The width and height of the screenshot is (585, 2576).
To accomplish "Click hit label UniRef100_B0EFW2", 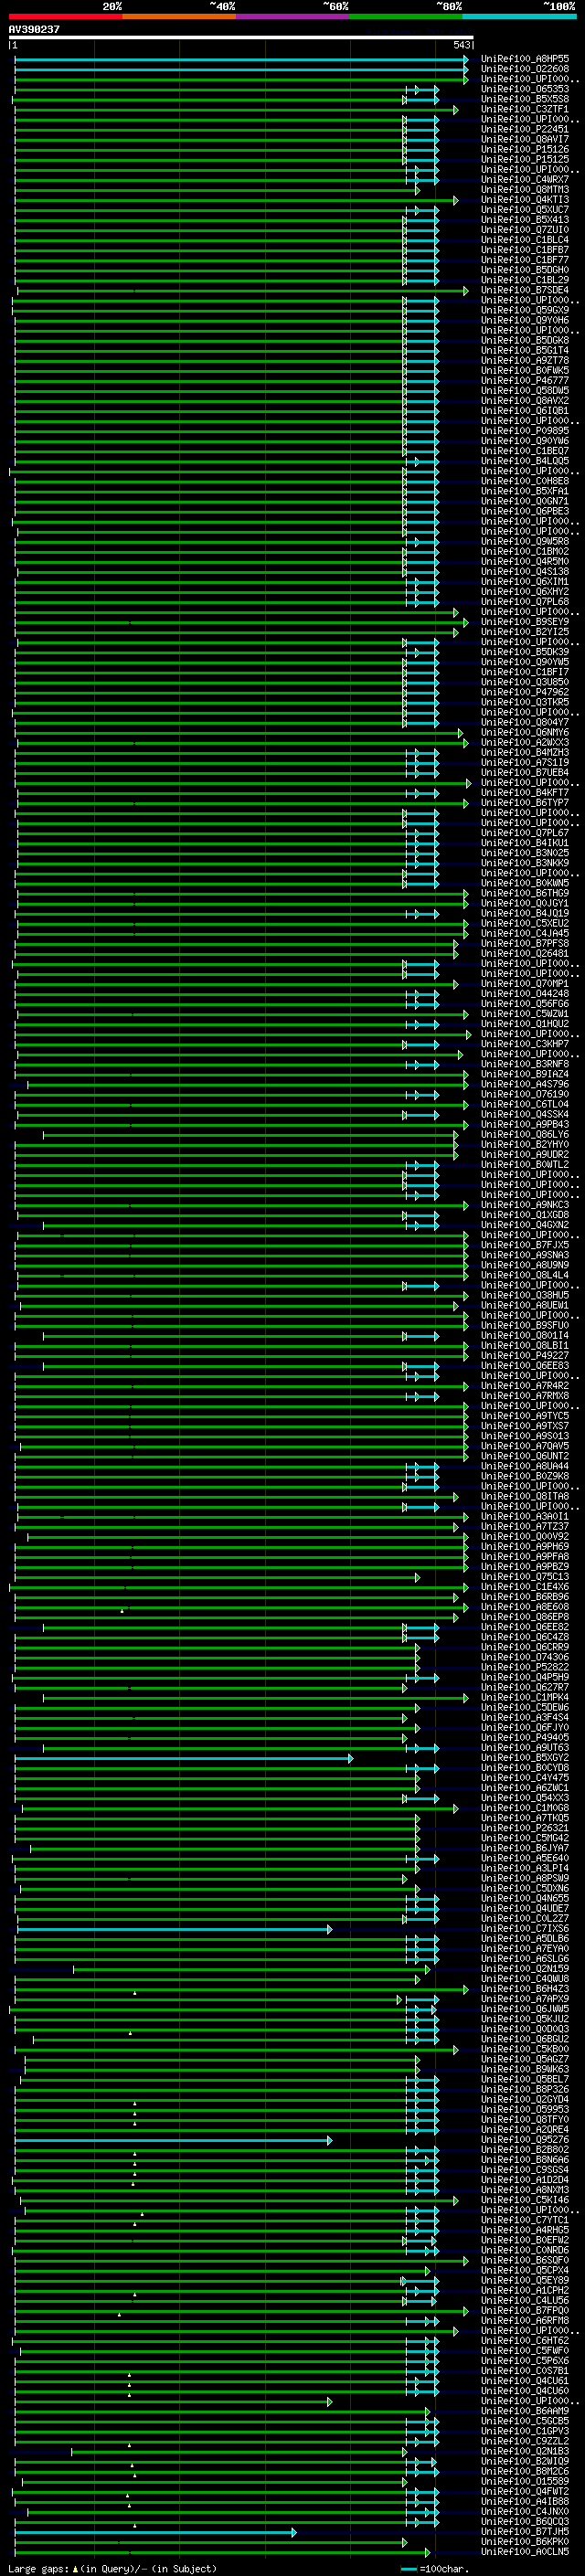I will click(x=525, y=2240).
